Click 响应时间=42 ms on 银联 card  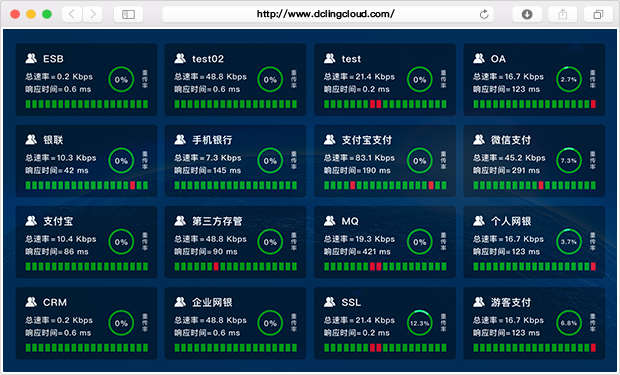57,170
